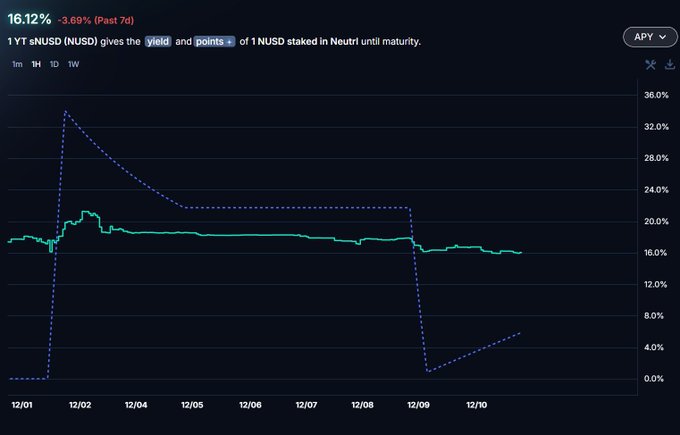The height and width of the screenshot is (435, 680).
Task: Click the points + badge
Action: [211, 41]
